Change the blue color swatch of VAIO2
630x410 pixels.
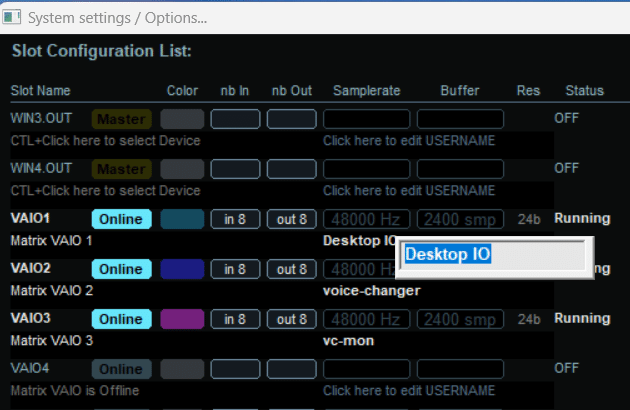(182, 269)
